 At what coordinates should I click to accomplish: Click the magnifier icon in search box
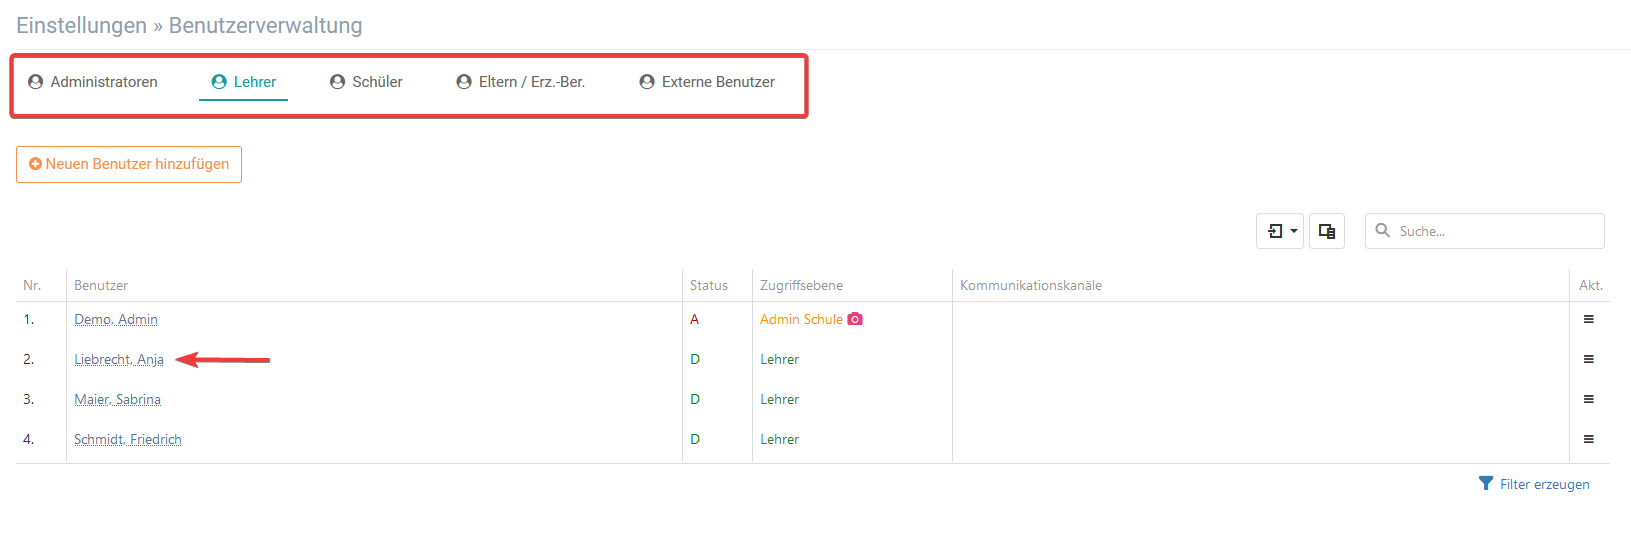point(1382,230)
